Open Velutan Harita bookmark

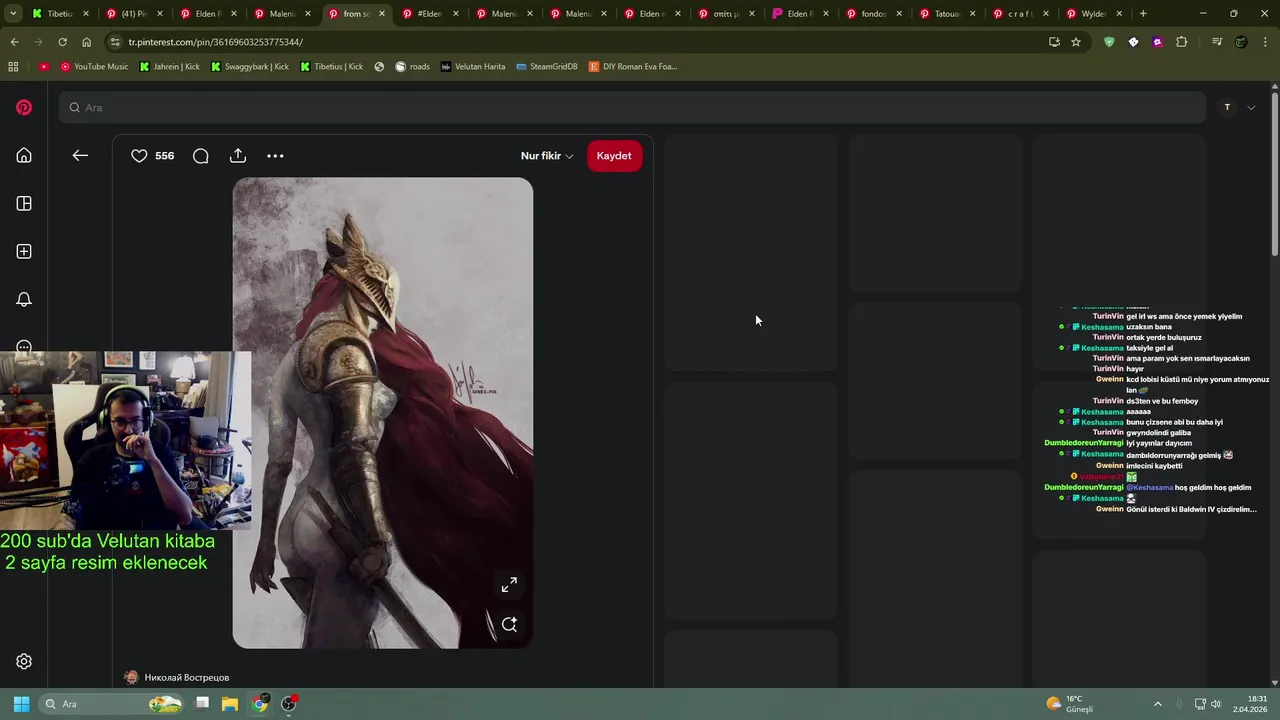[x=473, y=66]
